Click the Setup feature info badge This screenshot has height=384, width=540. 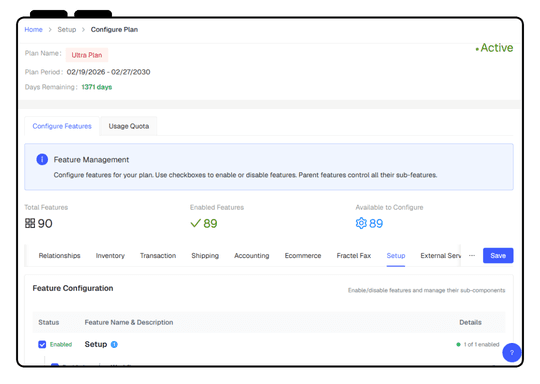coord(114,344)
